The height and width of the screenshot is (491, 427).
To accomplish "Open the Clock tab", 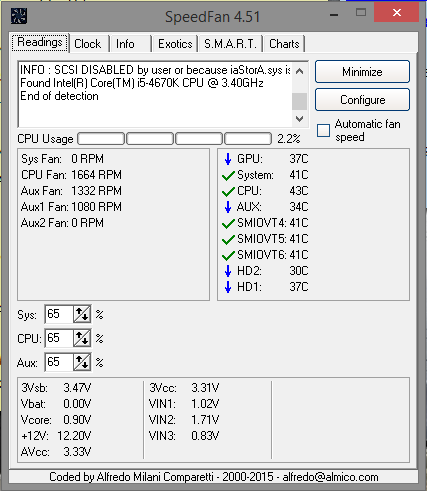I will [x=88, y=44].
